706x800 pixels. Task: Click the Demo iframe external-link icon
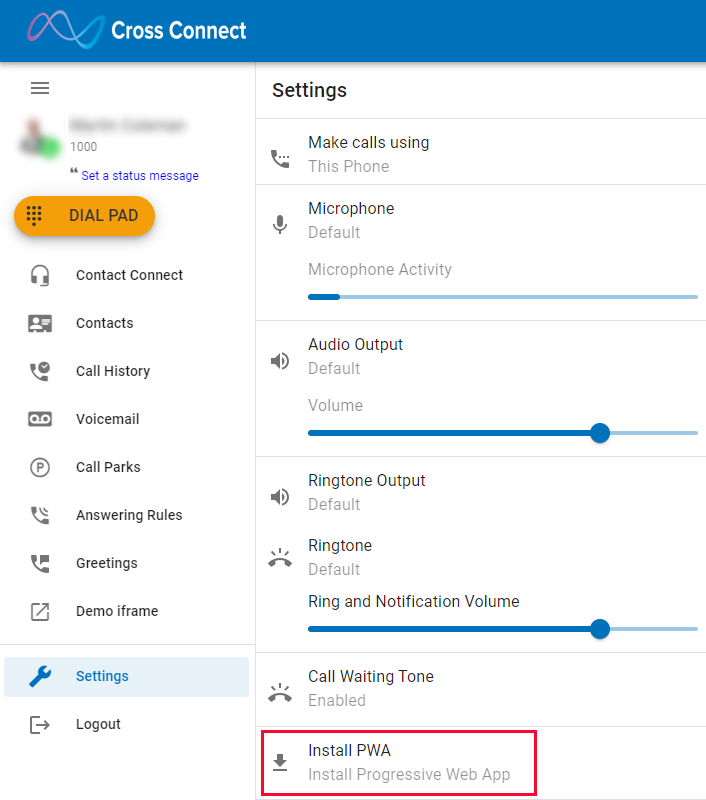click(40, 611)
